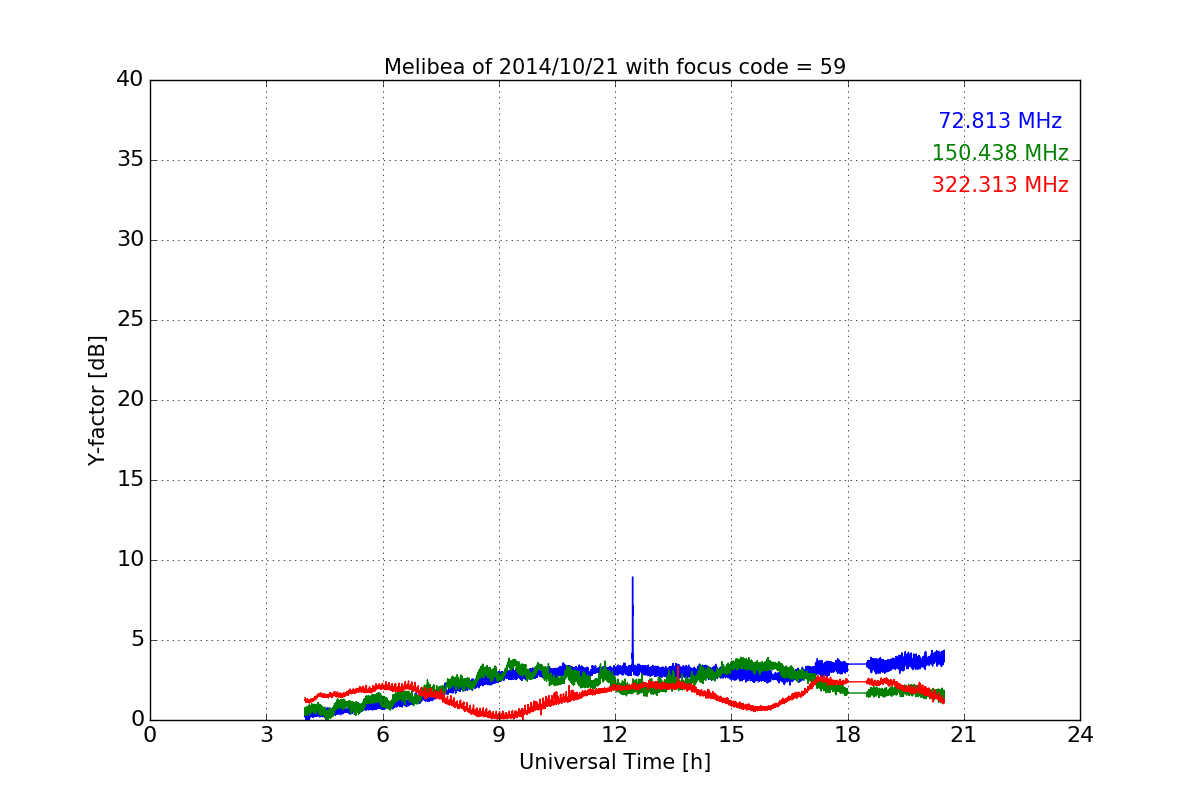The height and width of the screenshot is (800, 1200).
Task: Click the y-axis tick label 40
Action: (x=130, y=80)
